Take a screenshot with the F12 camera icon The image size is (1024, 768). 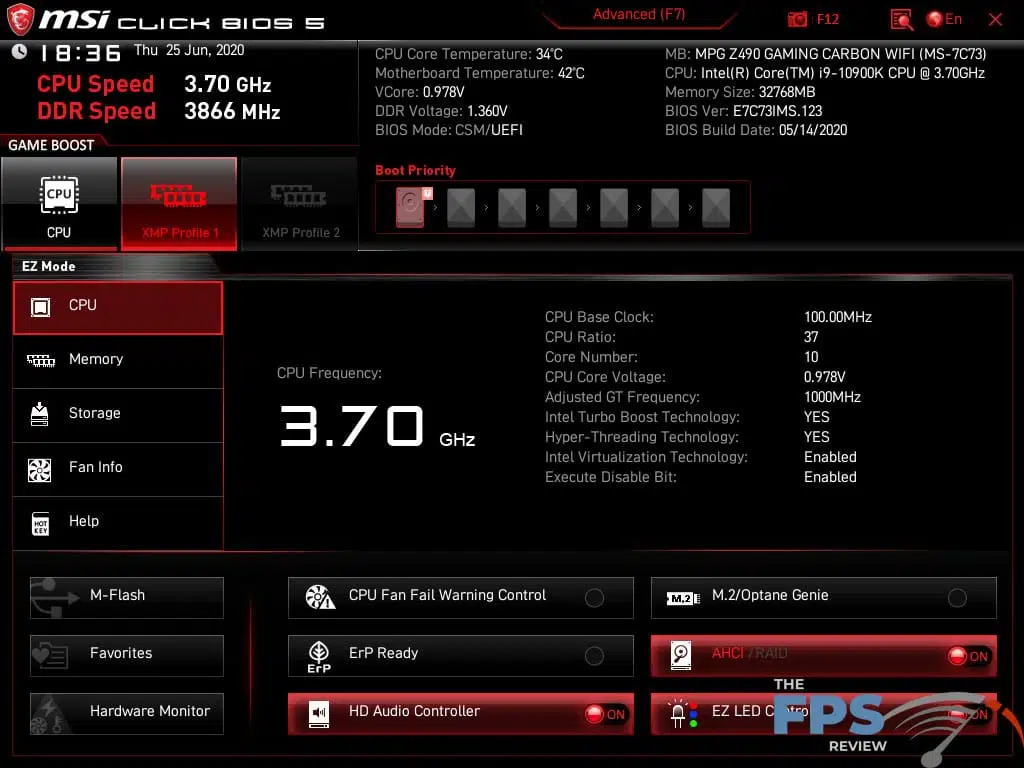click(797, 19)
